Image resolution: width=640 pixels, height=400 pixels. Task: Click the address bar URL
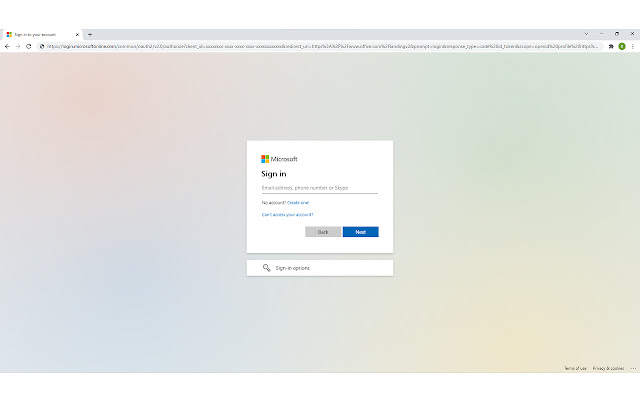322,47
